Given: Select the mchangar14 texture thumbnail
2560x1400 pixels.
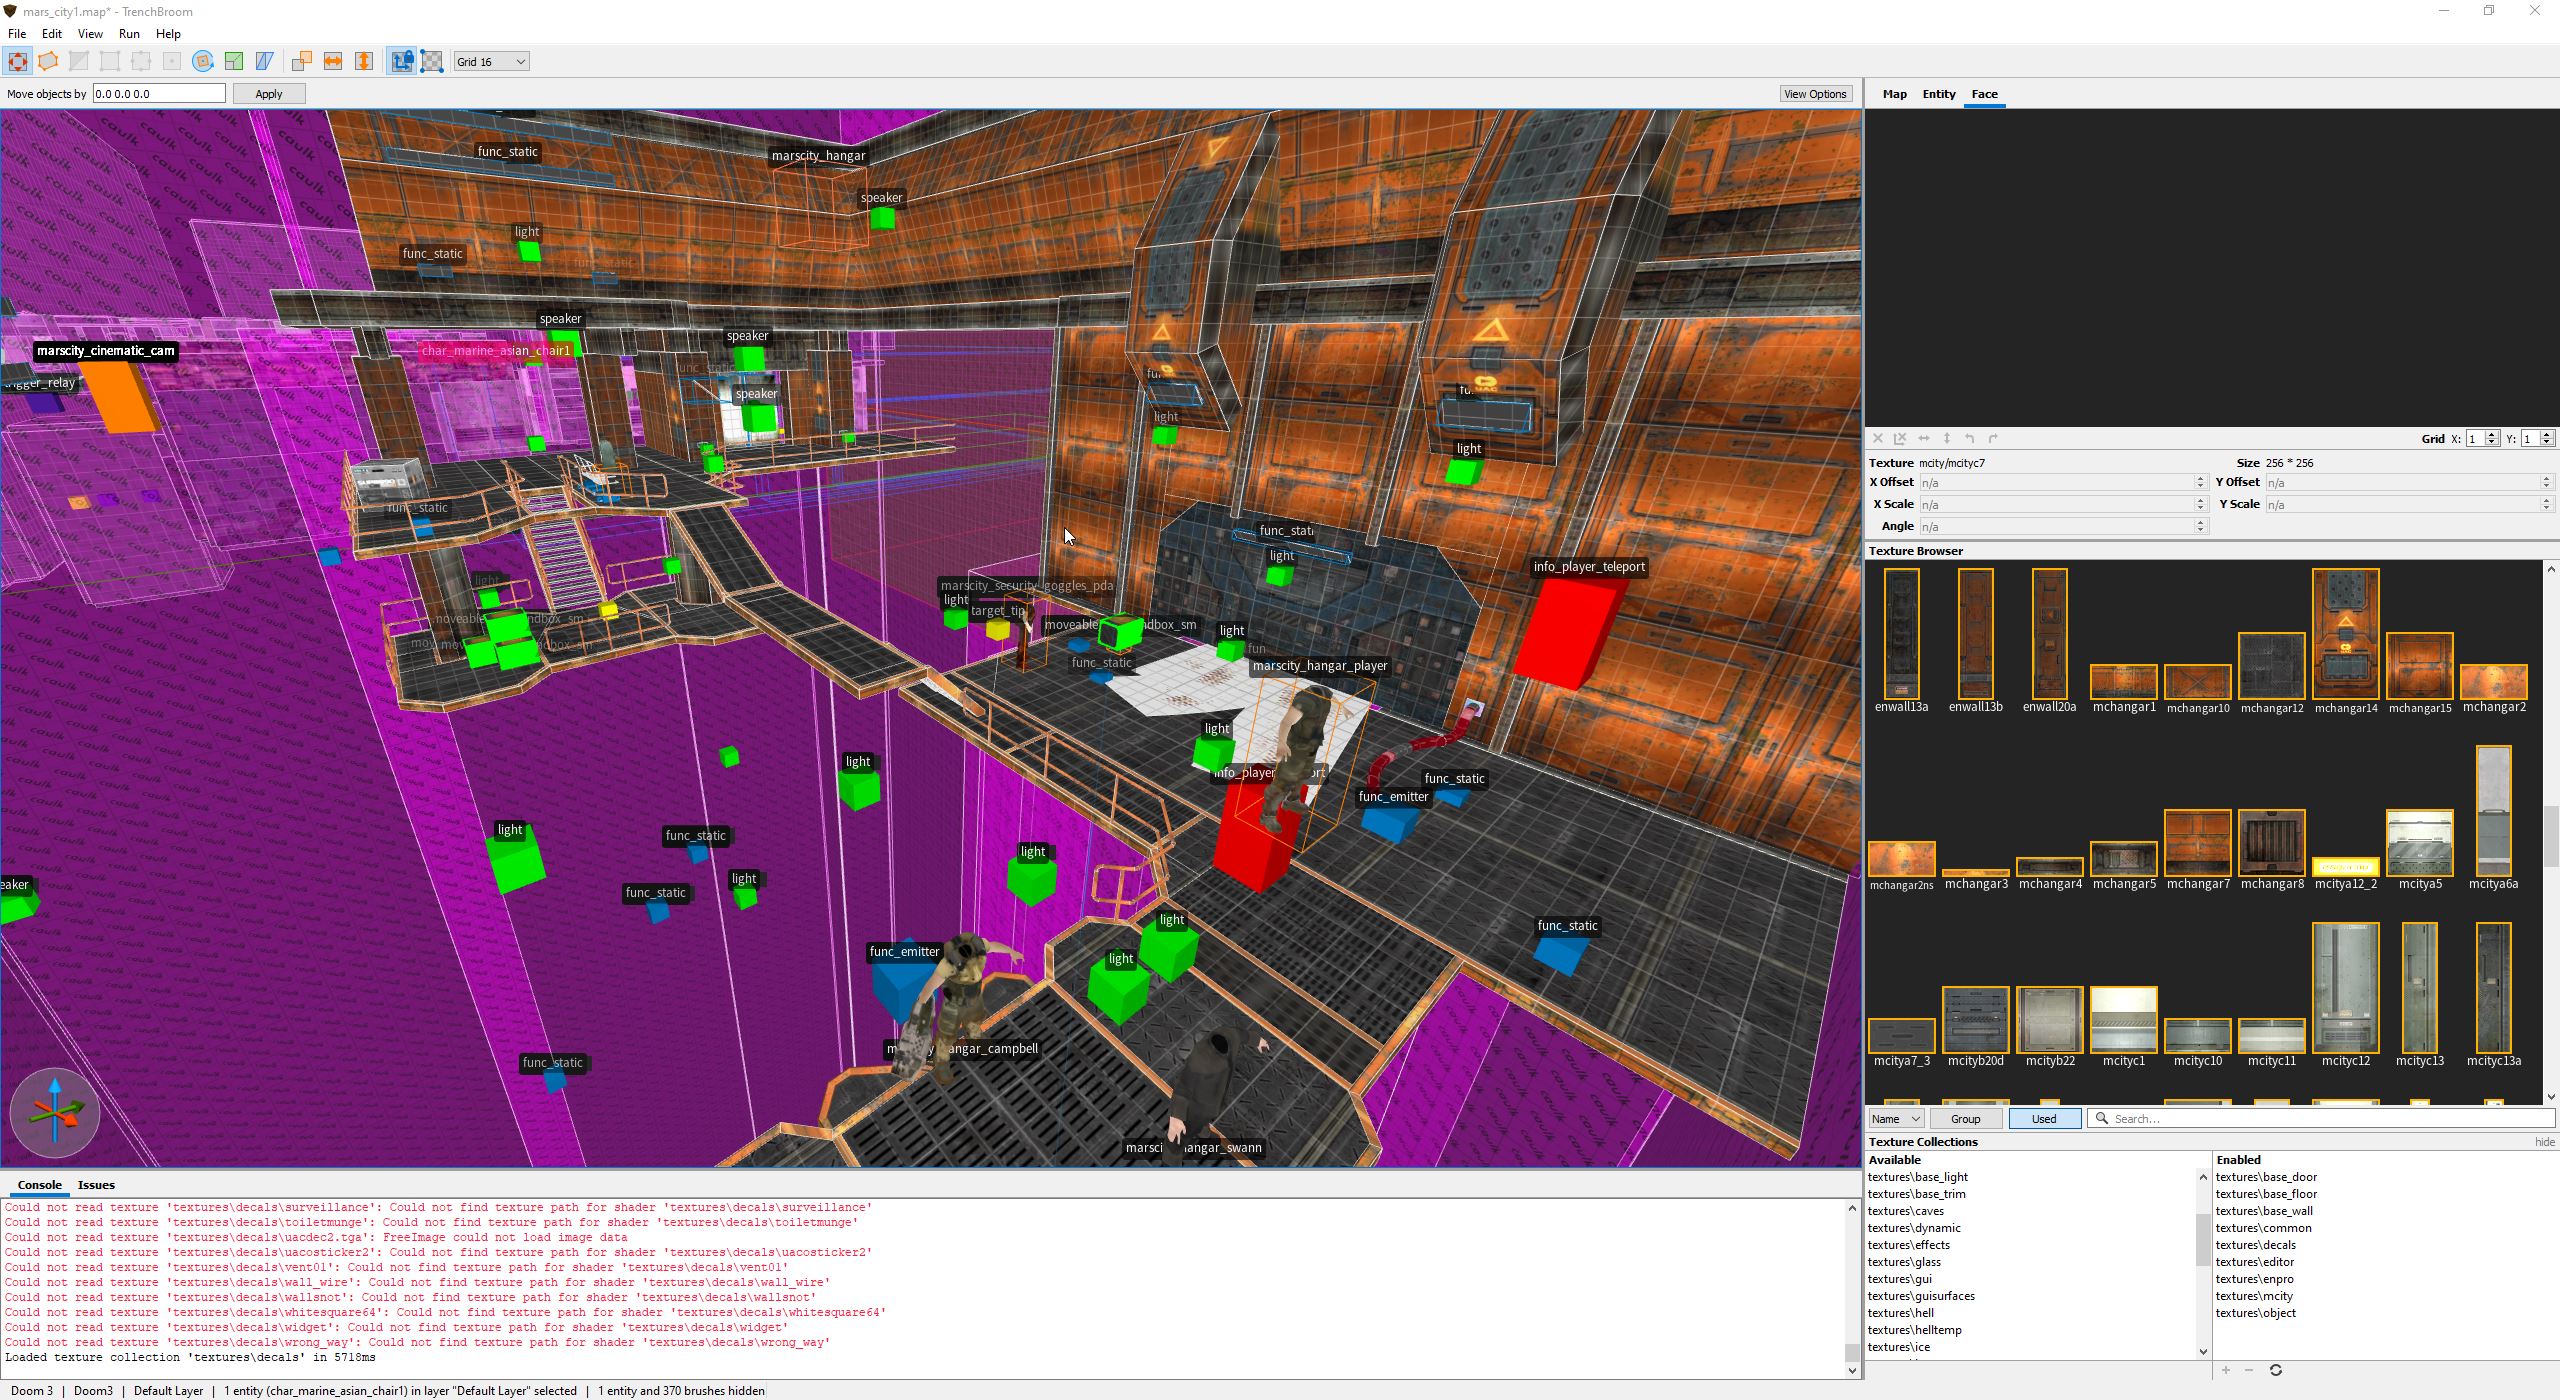Looking at the screenshot, I should (2345, 635).
